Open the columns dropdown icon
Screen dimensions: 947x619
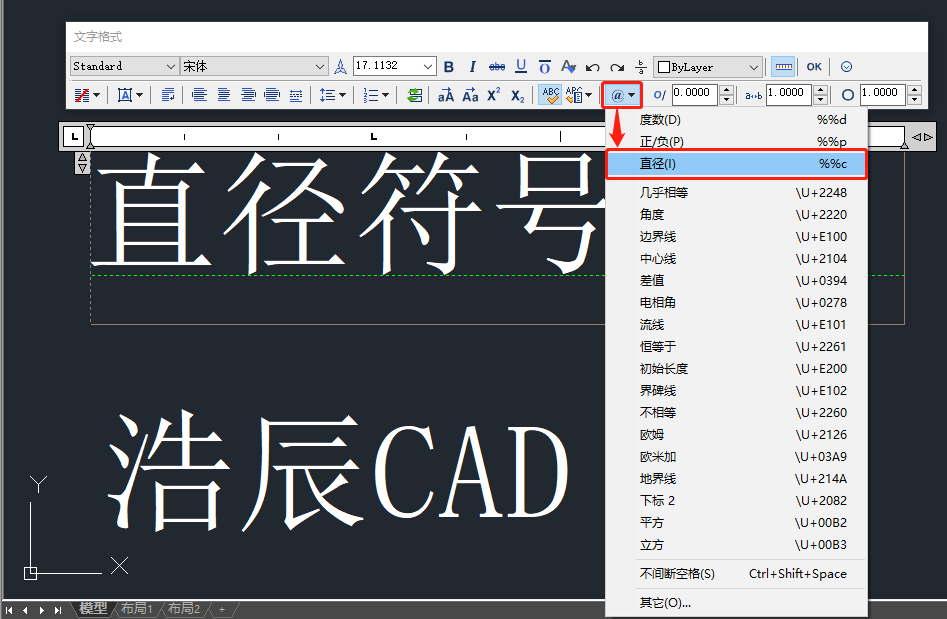point(87,95)
